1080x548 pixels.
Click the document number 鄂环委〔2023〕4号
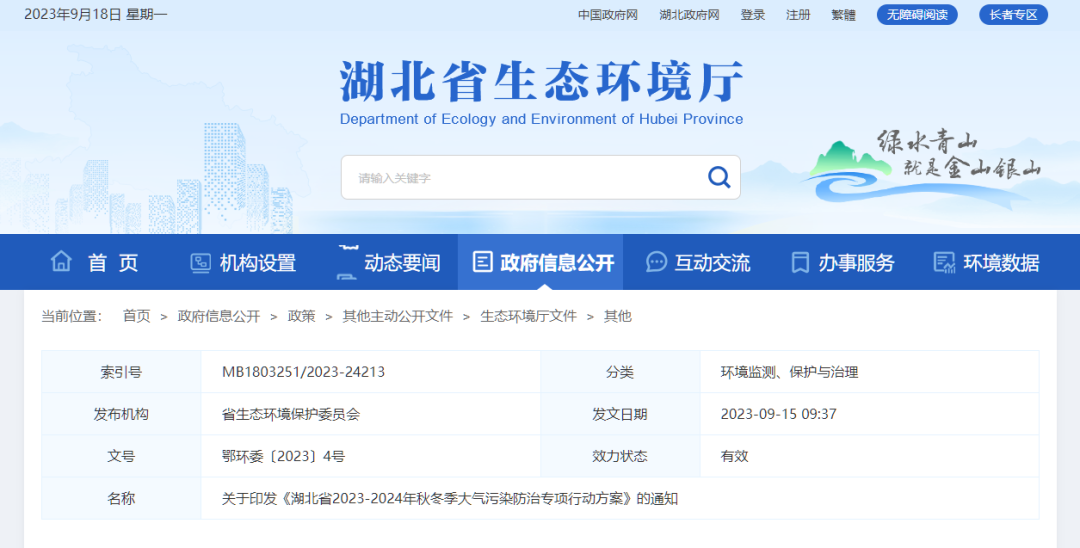pos(283,456)
